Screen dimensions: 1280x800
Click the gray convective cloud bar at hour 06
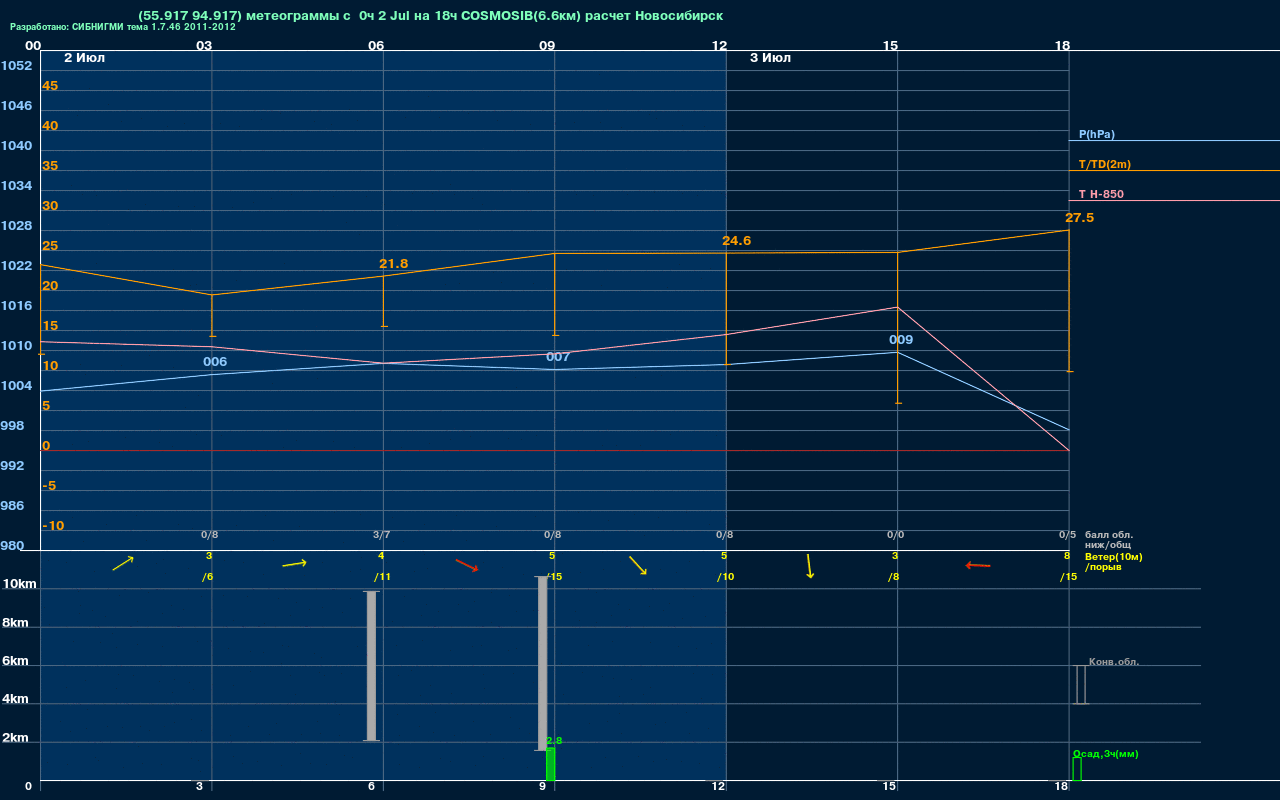point(371,666)
